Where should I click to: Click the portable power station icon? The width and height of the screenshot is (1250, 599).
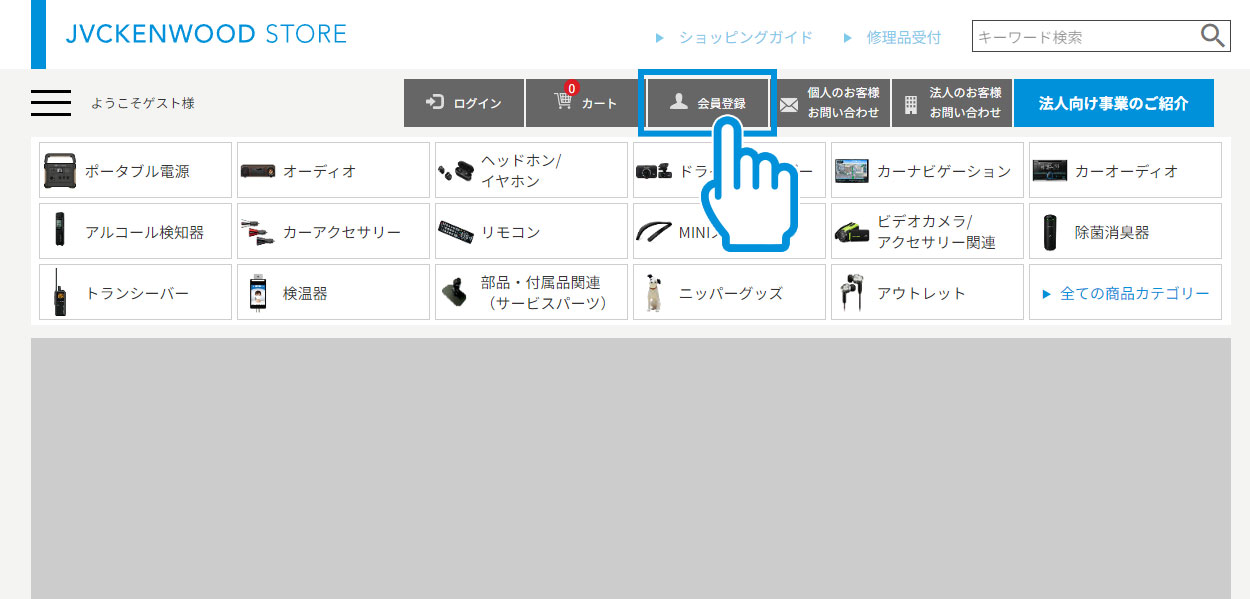click(x=59, y=171)
